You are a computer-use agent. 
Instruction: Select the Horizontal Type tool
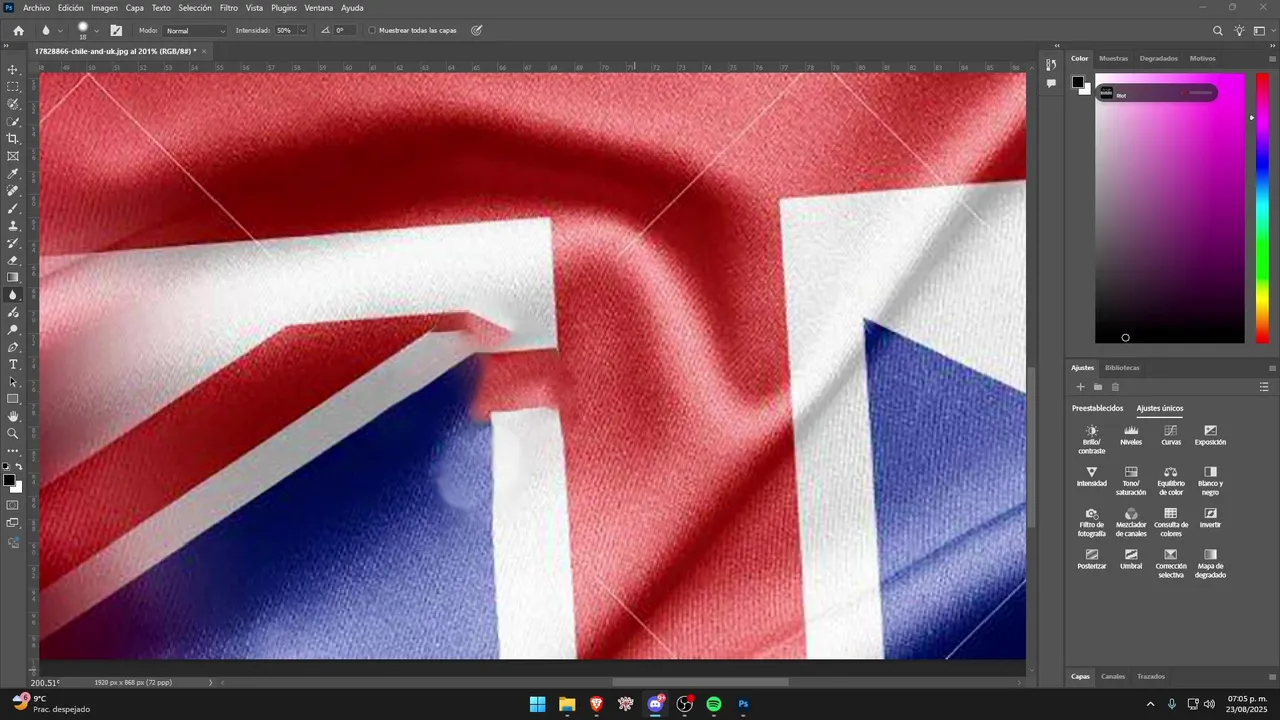[x=13, y=364]
